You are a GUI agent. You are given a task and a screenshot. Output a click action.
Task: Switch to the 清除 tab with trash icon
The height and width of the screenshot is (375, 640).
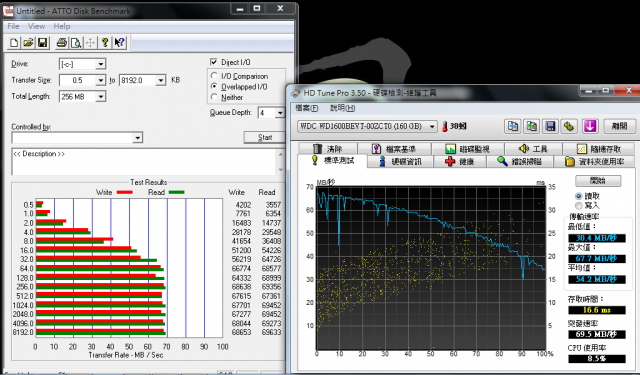pos(328,149)
